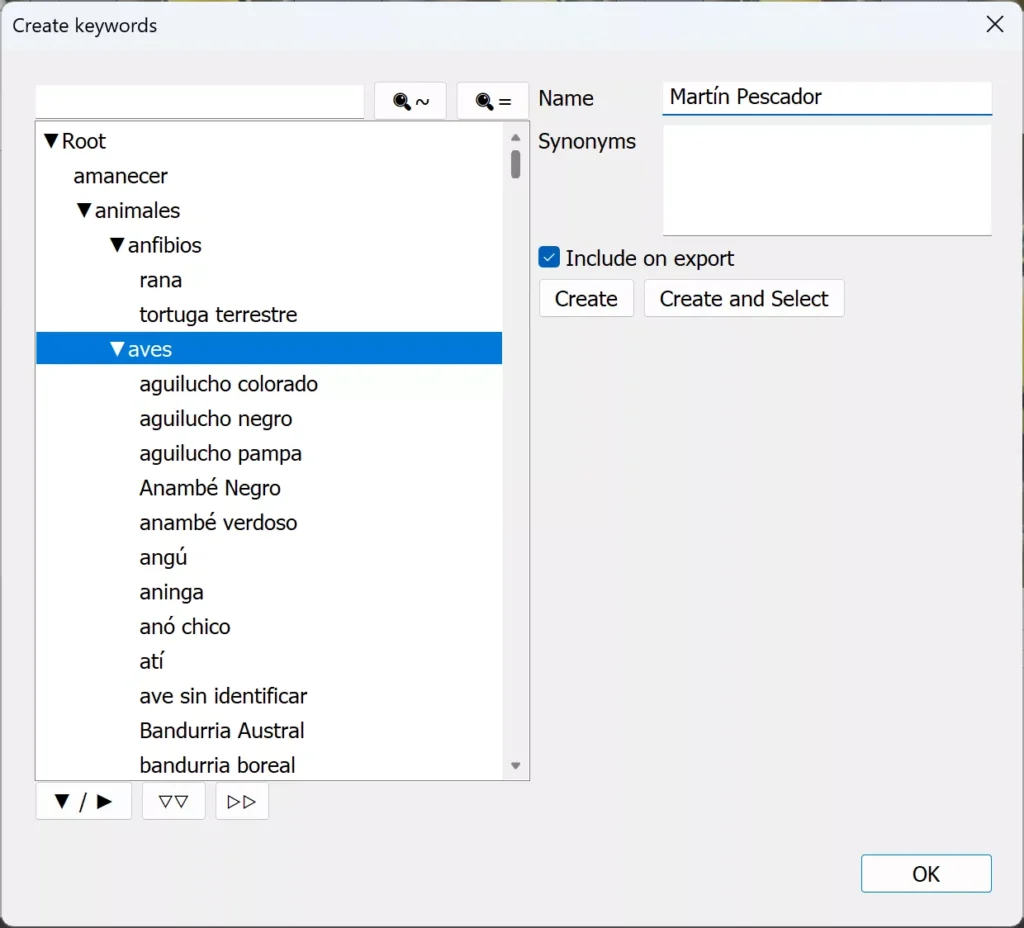Select aguilucho pampa keyword
Image resolution: width=1024 pixels, height=928 pixels.
click(x=220, y=453)
